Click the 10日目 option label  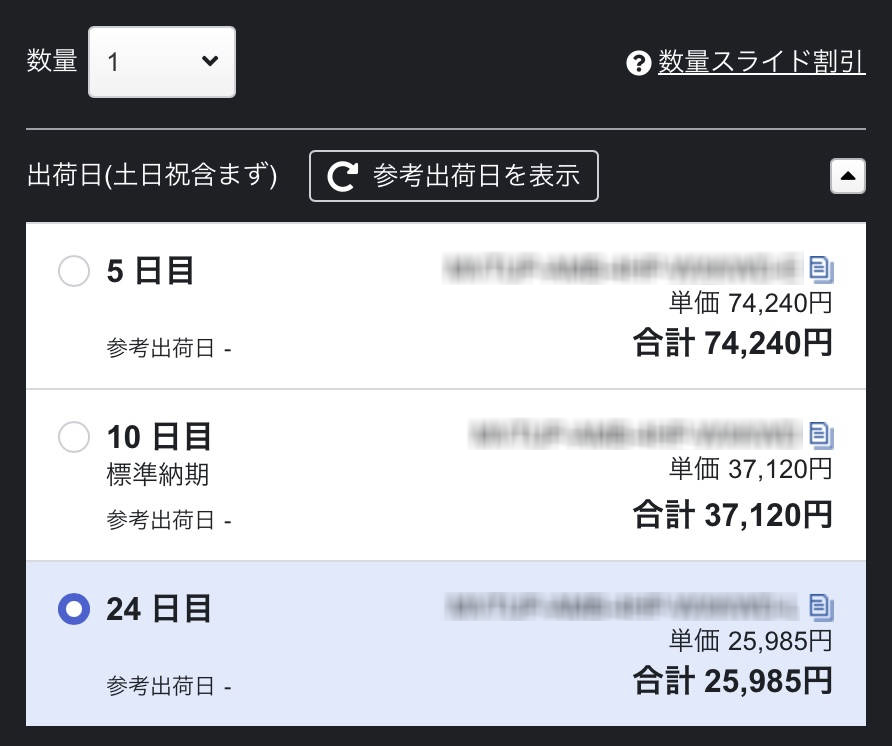[x=159, y=437]
